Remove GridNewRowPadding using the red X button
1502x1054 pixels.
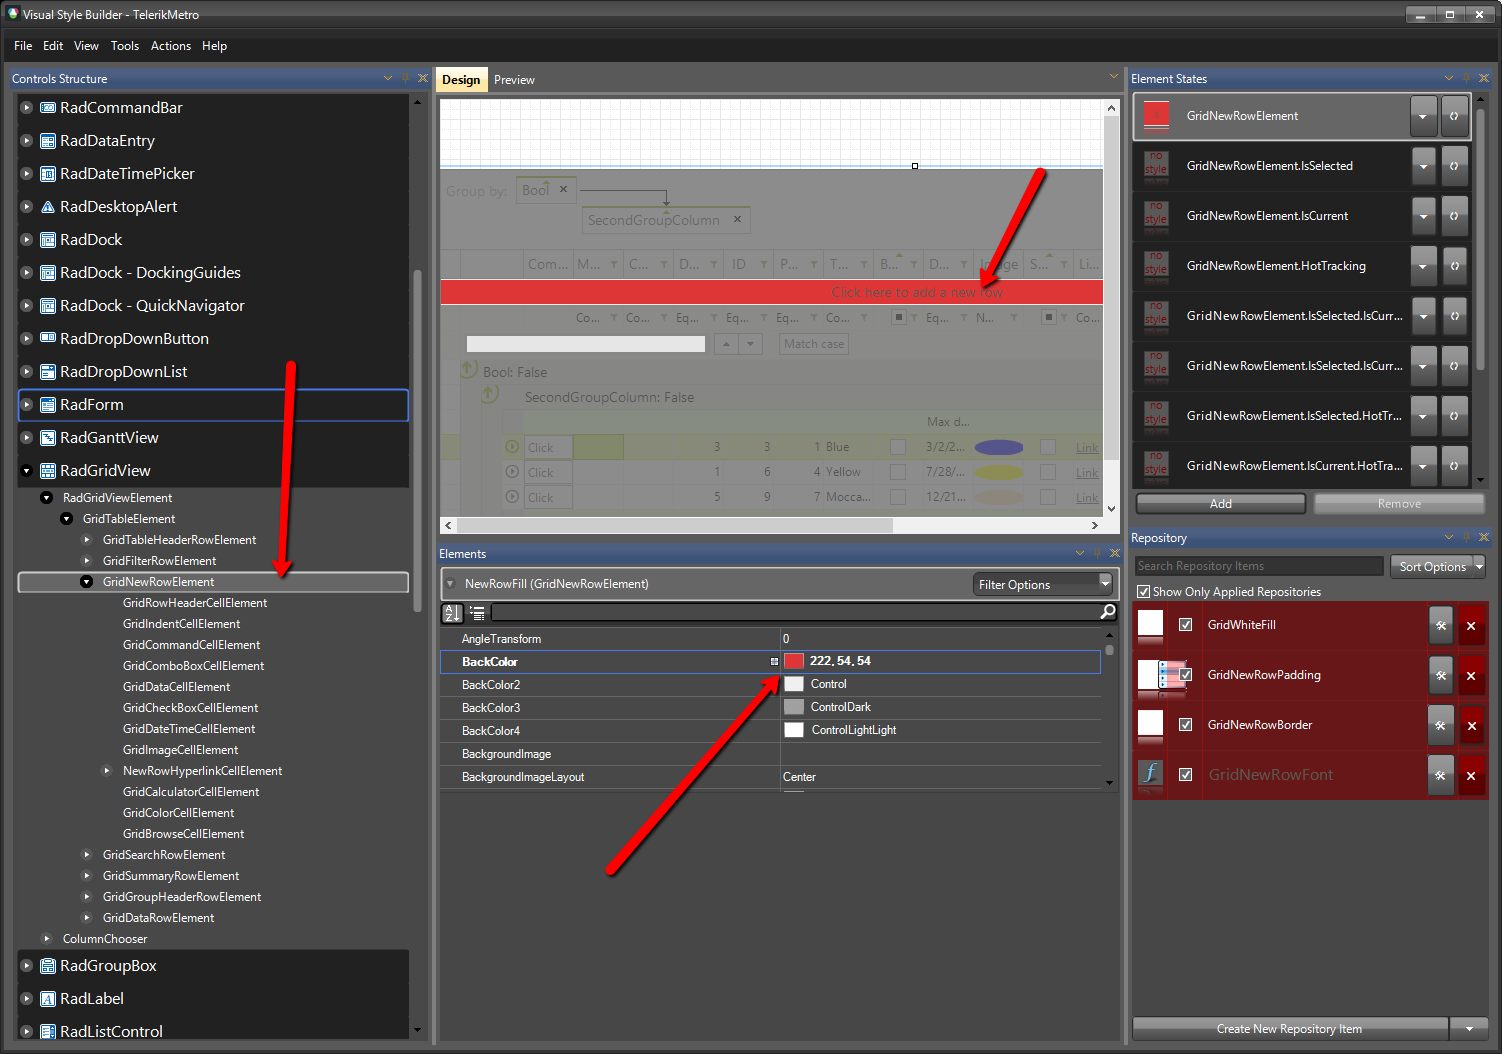tap(1471, 676)
